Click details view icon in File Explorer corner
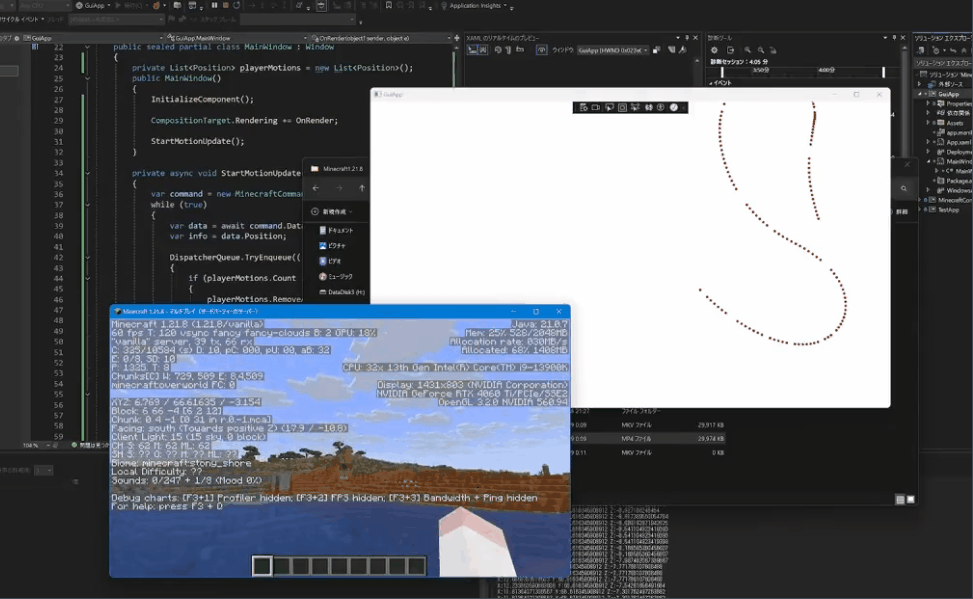The image size is (973, 599). tap(900, 499)
